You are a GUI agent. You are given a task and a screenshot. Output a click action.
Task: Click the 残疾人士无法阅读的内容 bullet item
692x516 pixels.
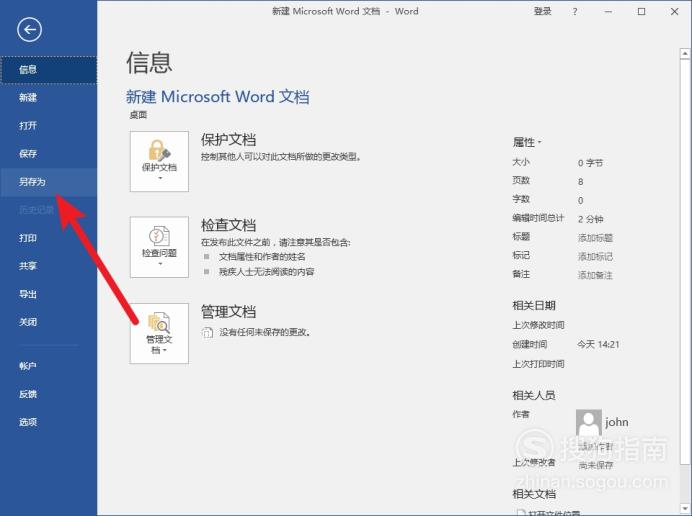click(x=267, y=272)
